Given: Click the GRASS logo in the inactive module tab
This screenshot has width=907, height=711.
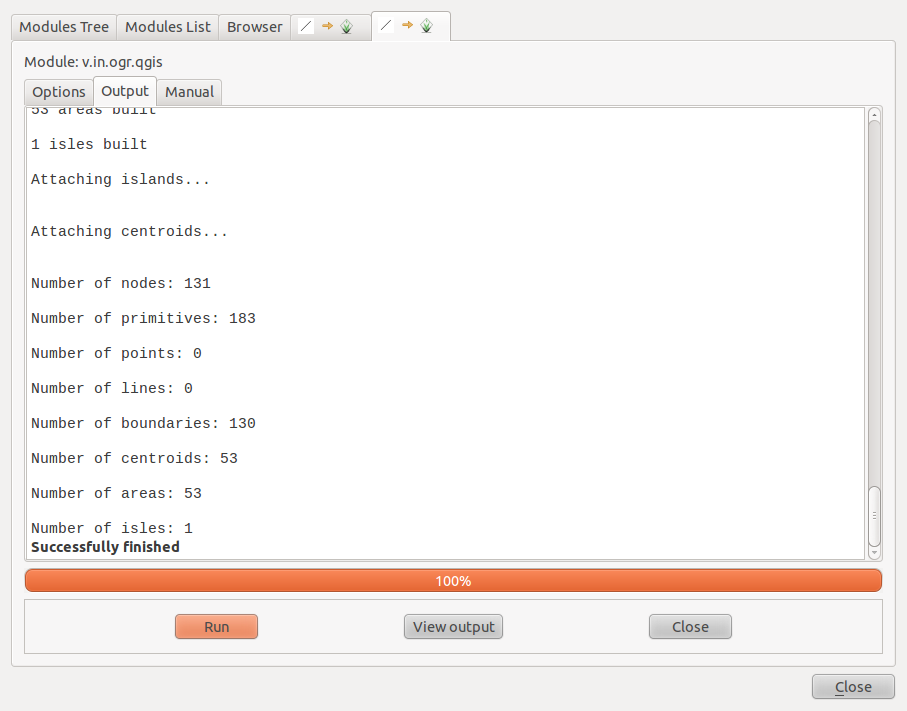Looking at the screenshot, I should (x=346, y=27).
